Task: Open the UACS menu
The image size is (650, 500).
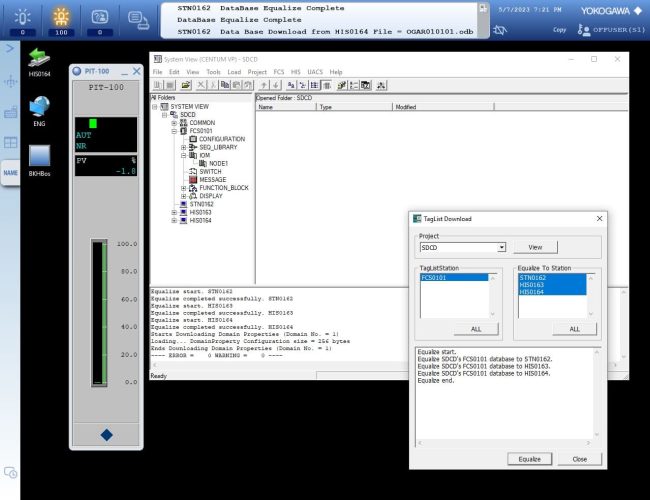Action: [315, 72]
